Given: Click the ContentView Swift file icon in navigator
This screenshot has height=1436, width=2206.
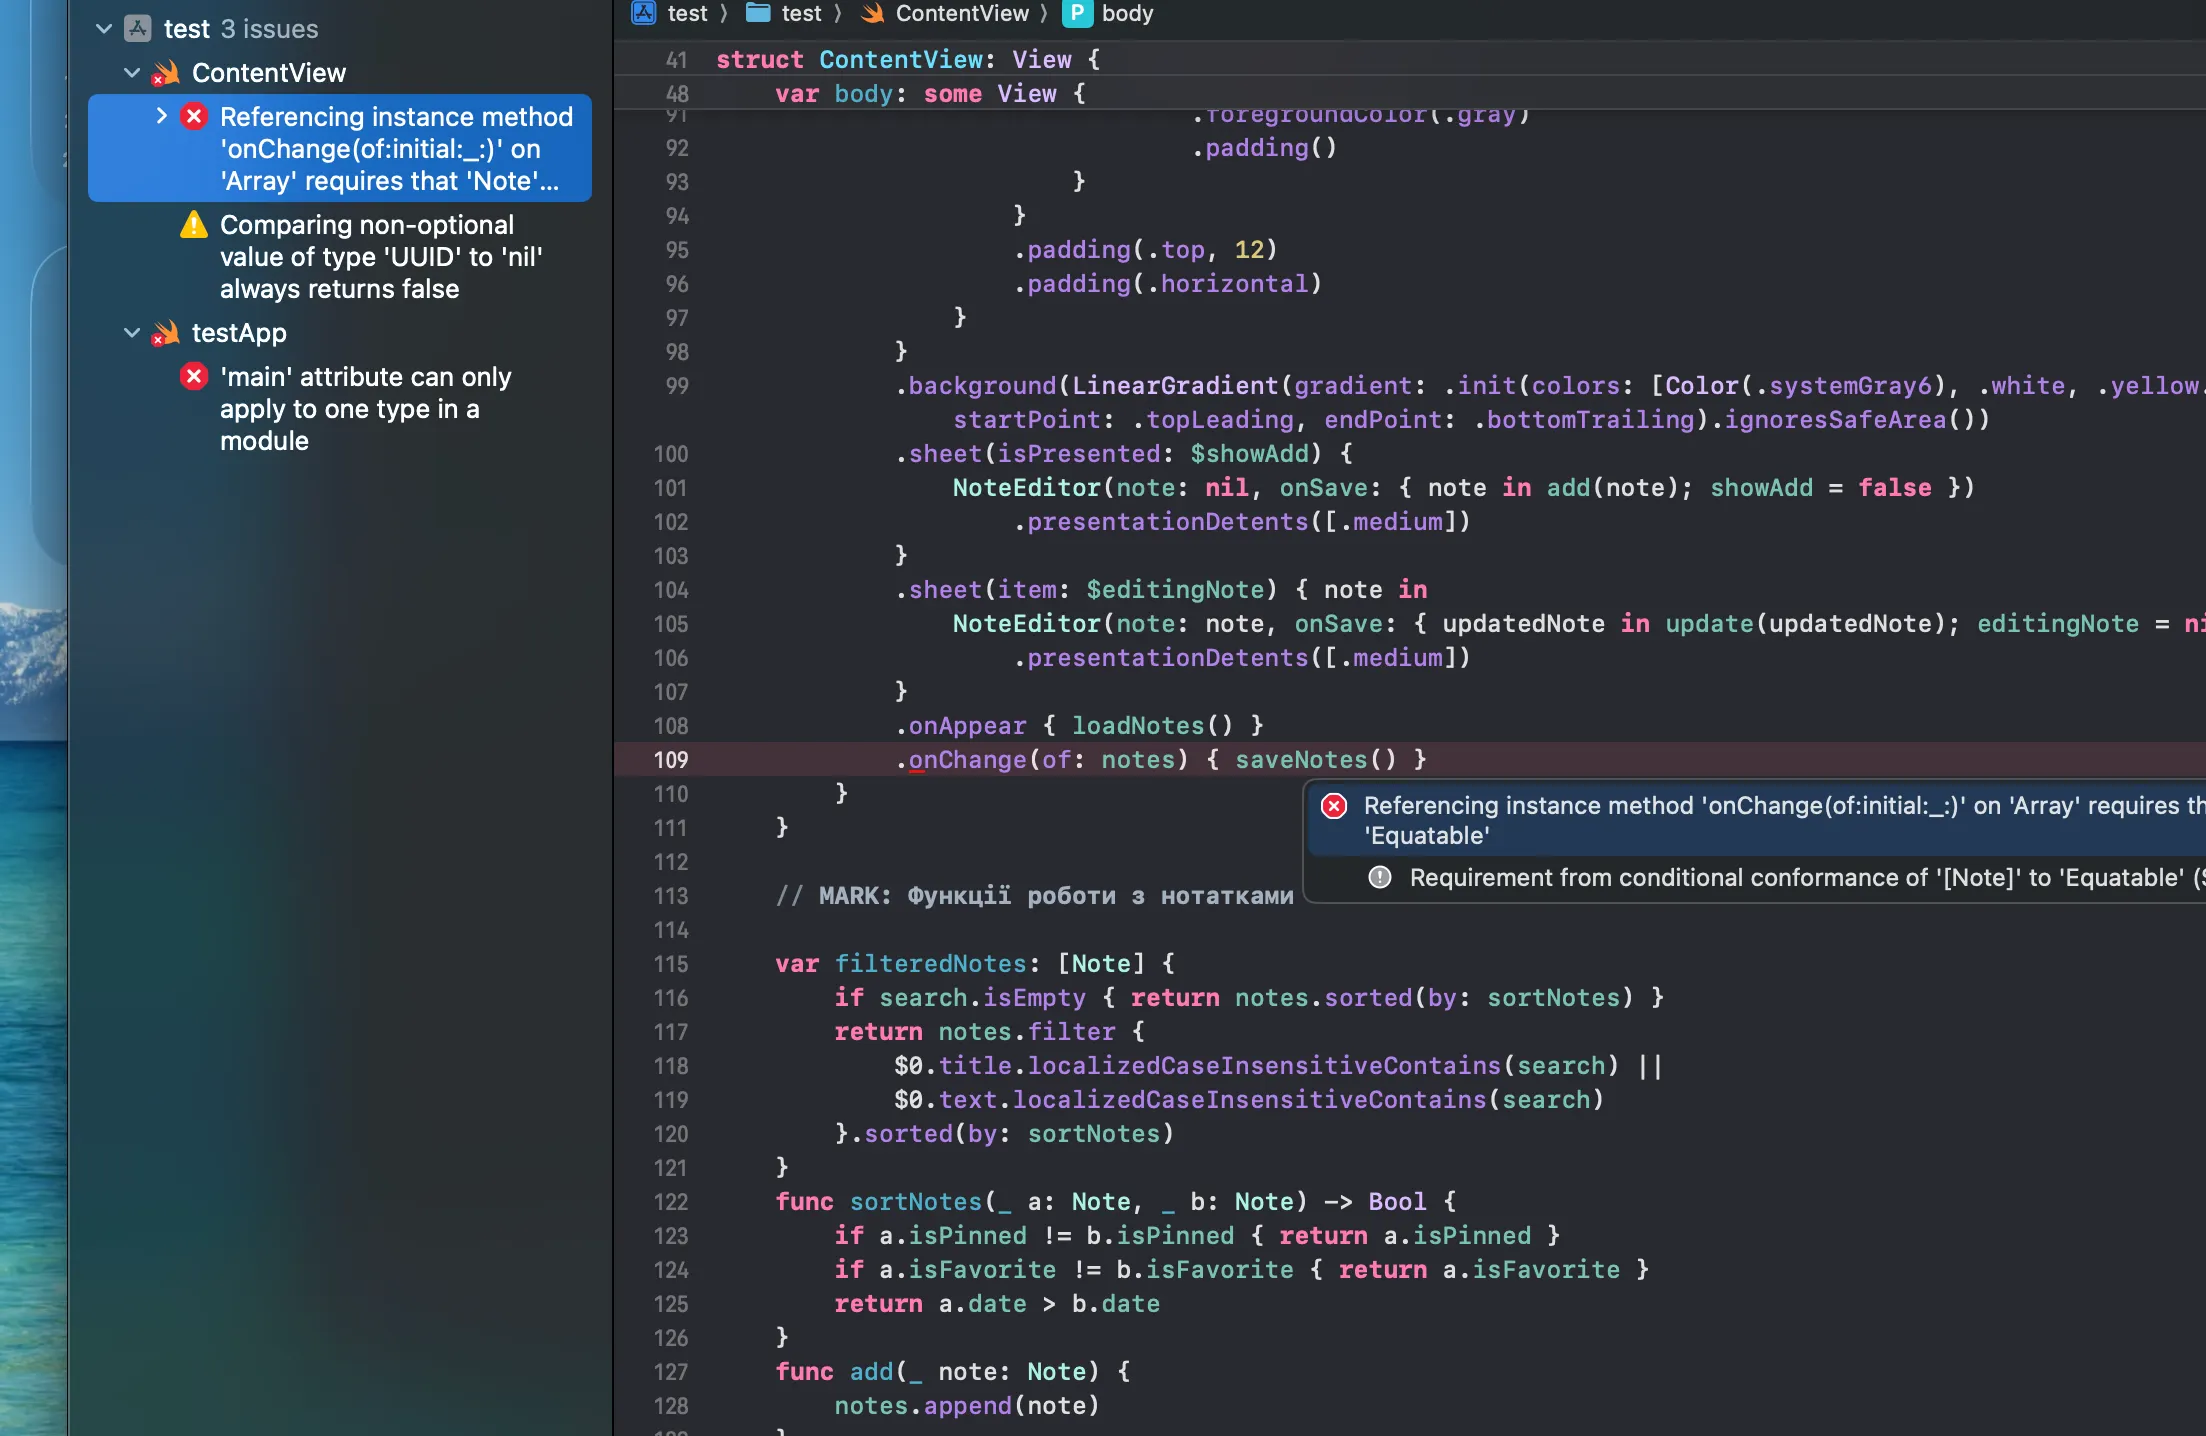Looking at the screenshot, I should (x=165, y=73).
